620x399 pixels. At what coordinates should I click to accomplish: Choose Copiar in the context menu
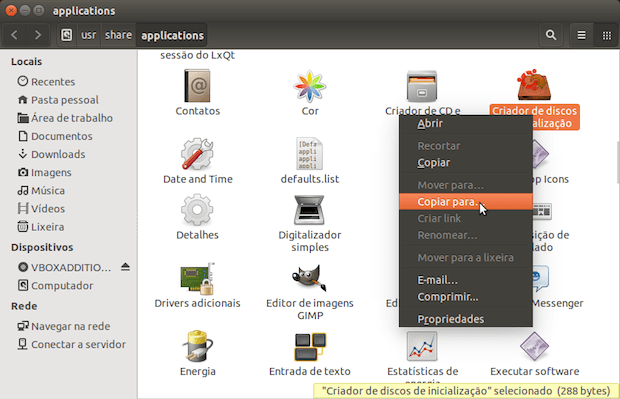click(466, 163)
